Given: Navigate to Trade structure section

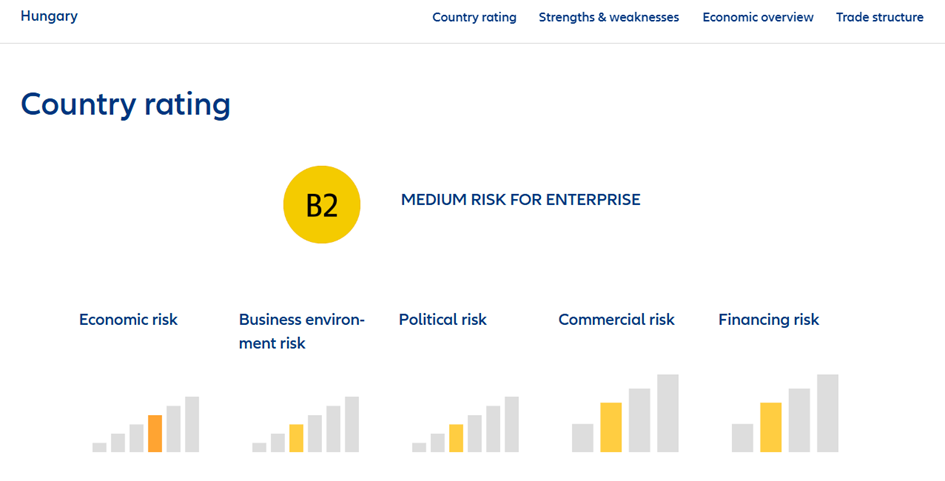Looking at the screenshot, I should [879, 17].
